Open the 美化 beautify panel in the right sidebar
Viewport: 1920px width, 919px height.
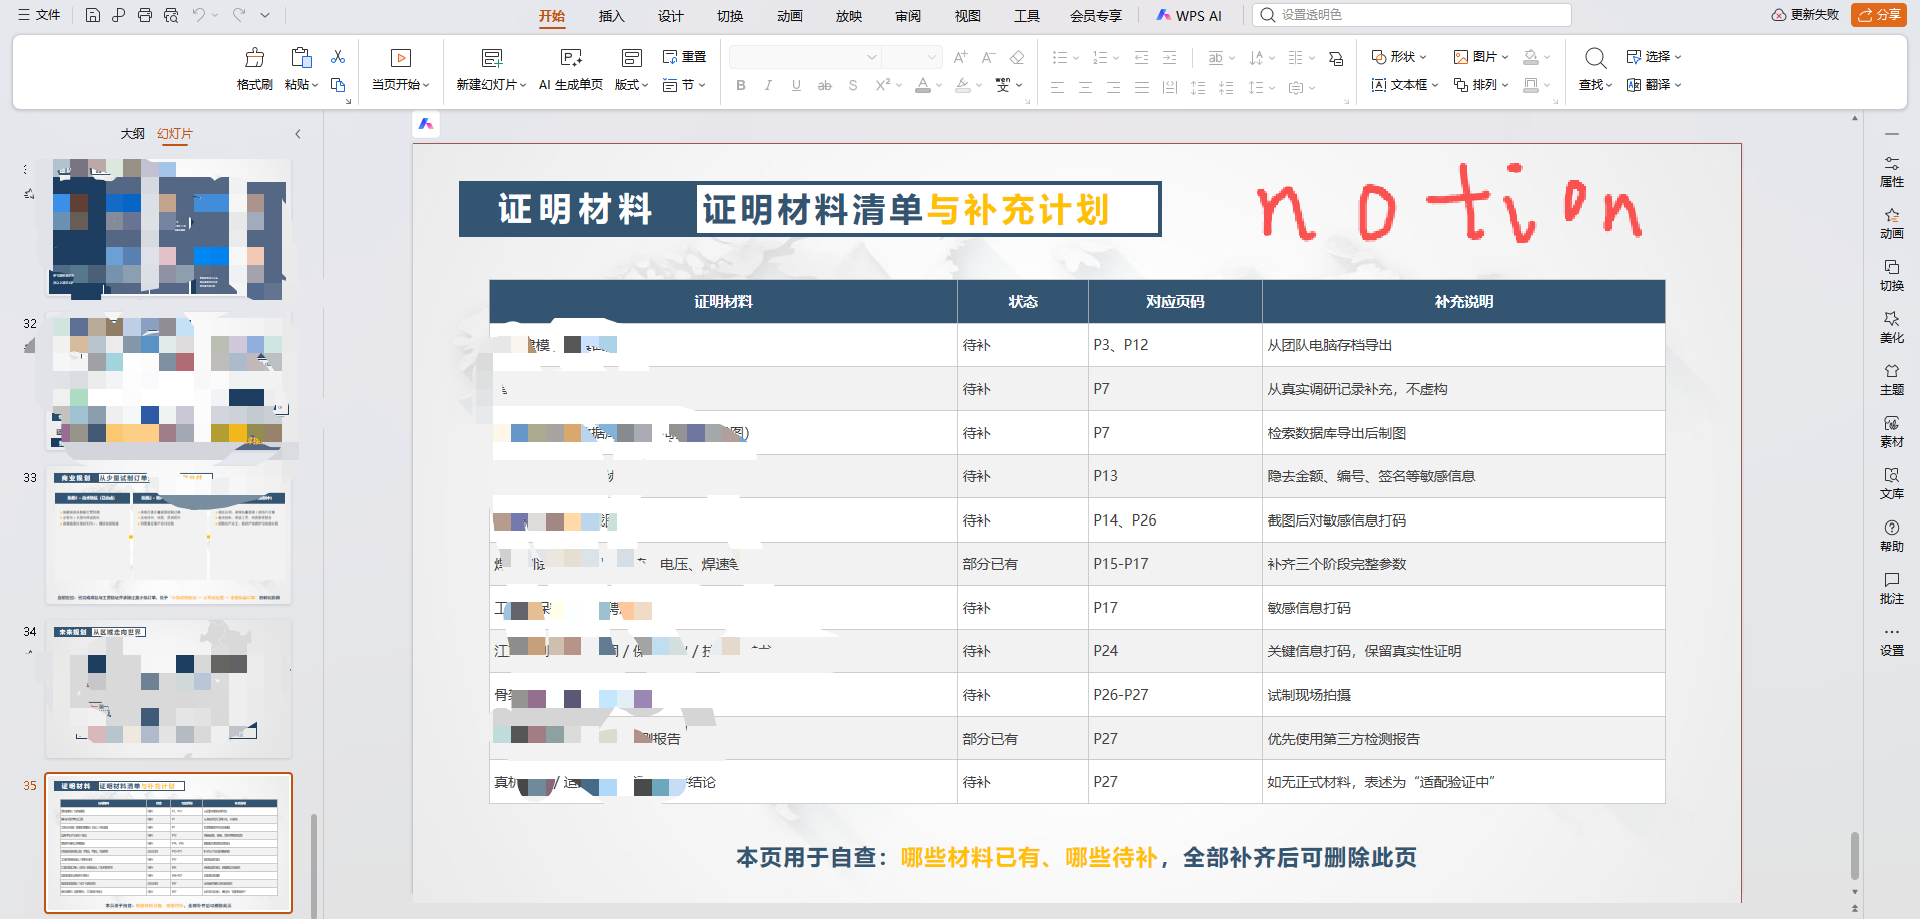1892,327
